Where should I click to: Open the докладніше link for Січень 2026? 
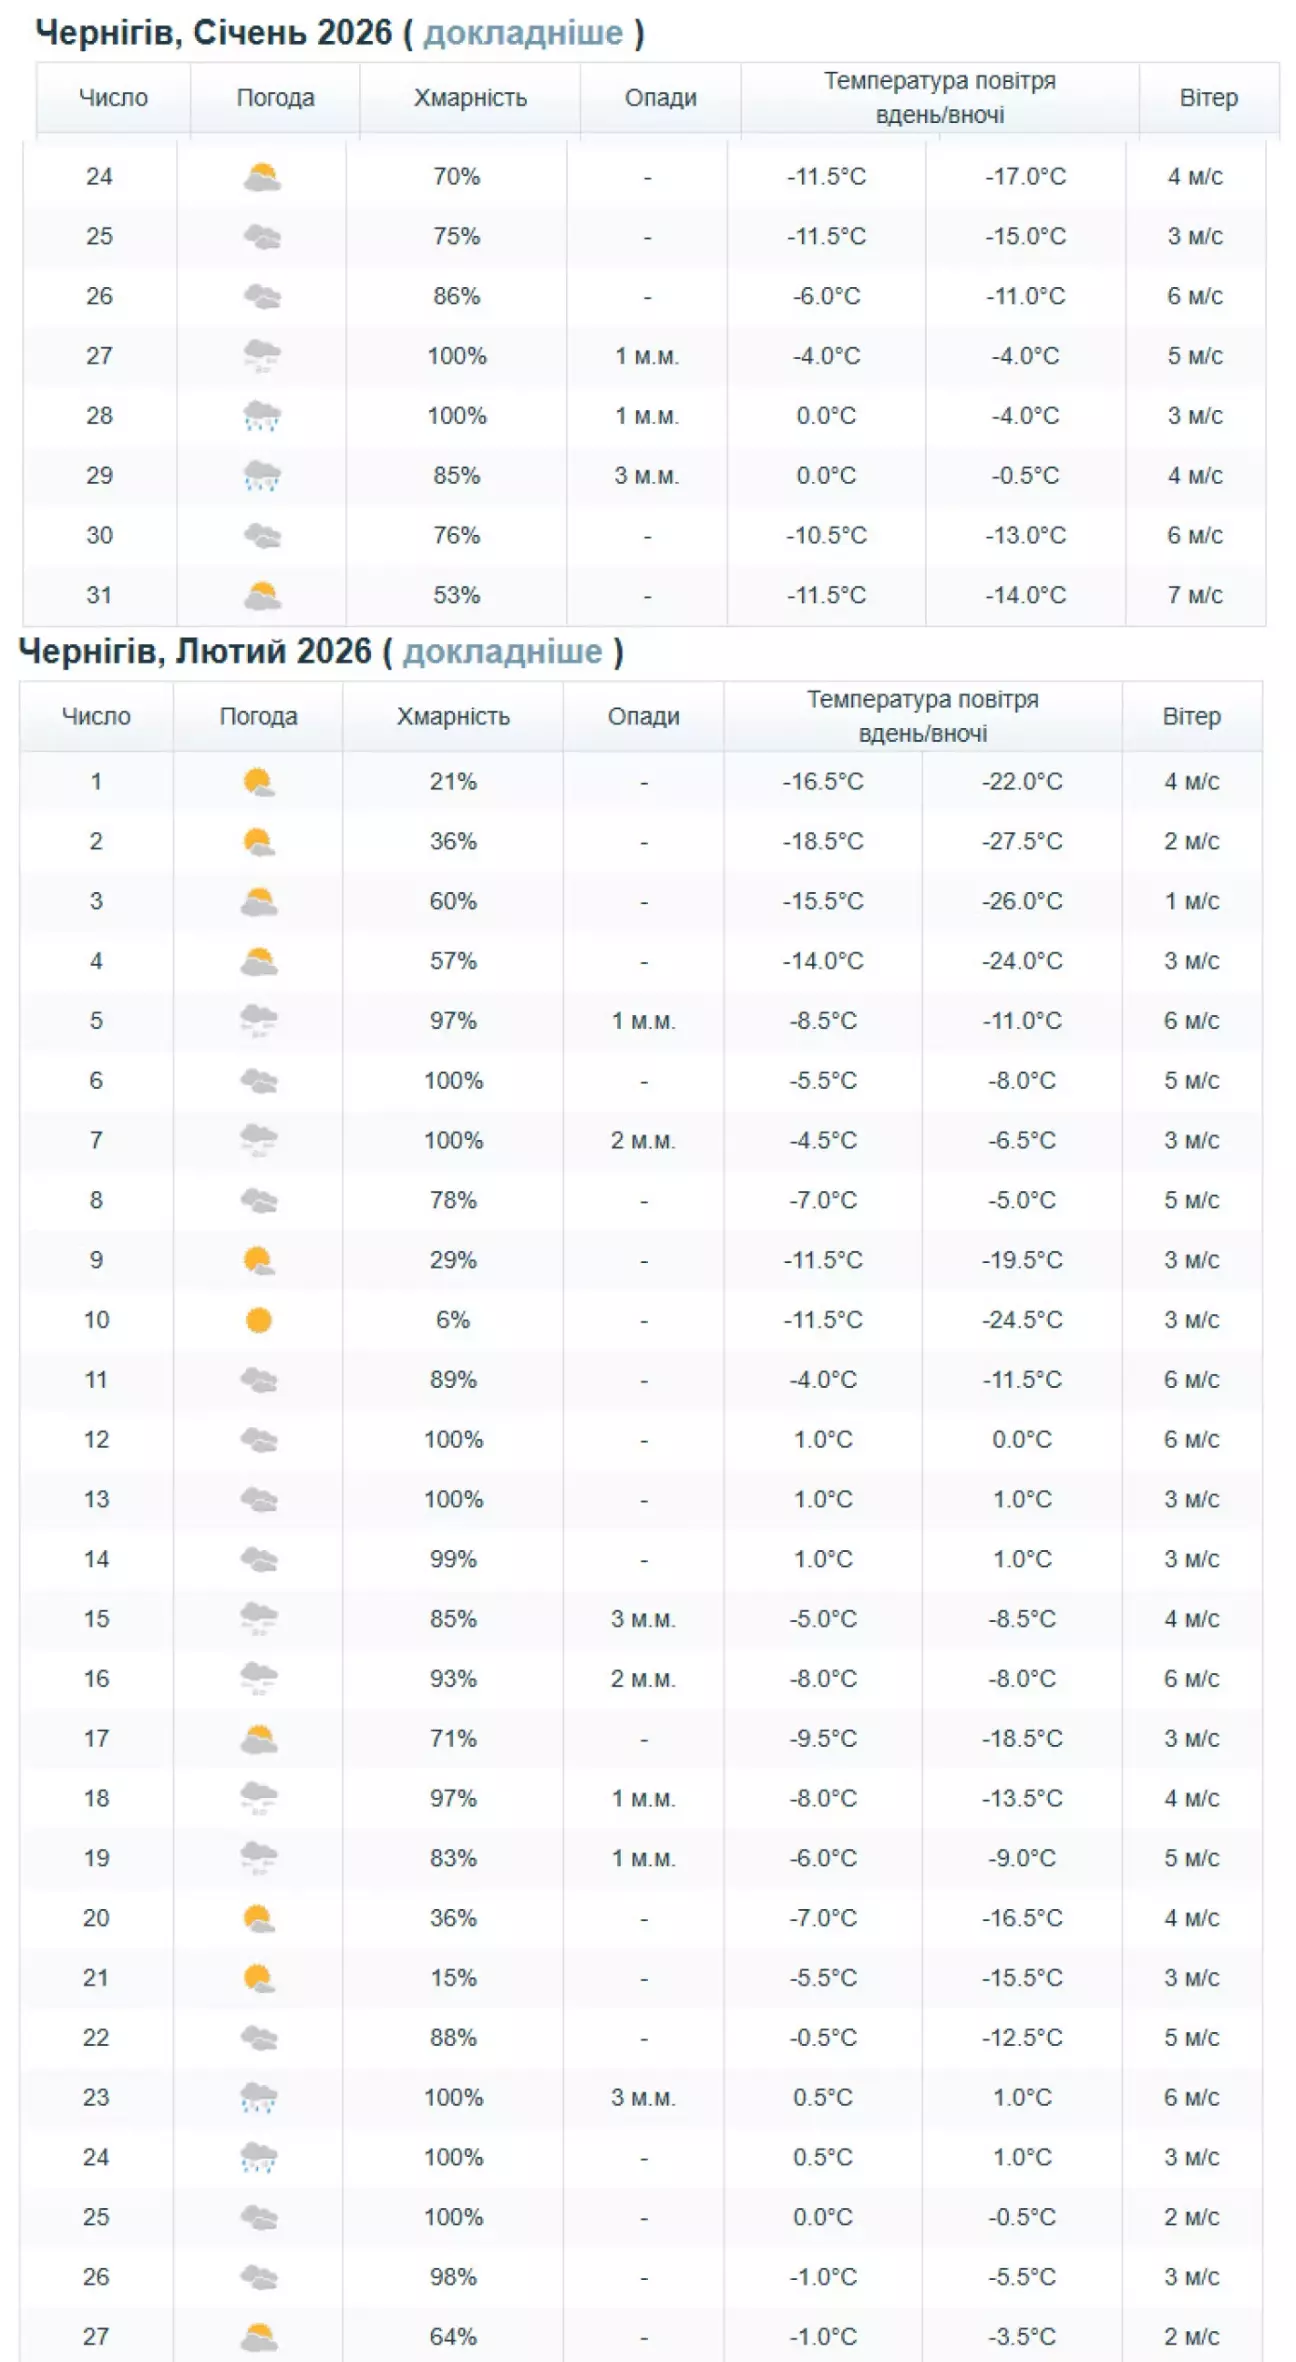point(522,33)
